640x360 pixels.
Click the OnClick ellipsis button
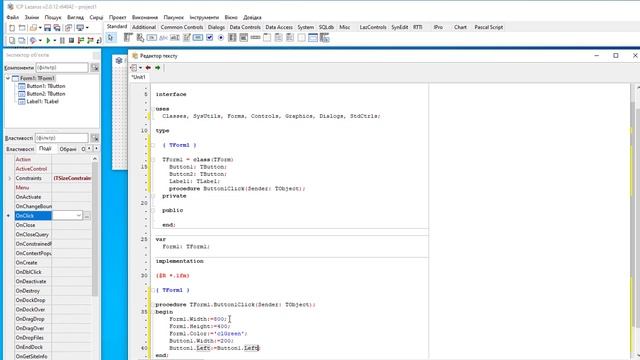click(x=87, y=216)
